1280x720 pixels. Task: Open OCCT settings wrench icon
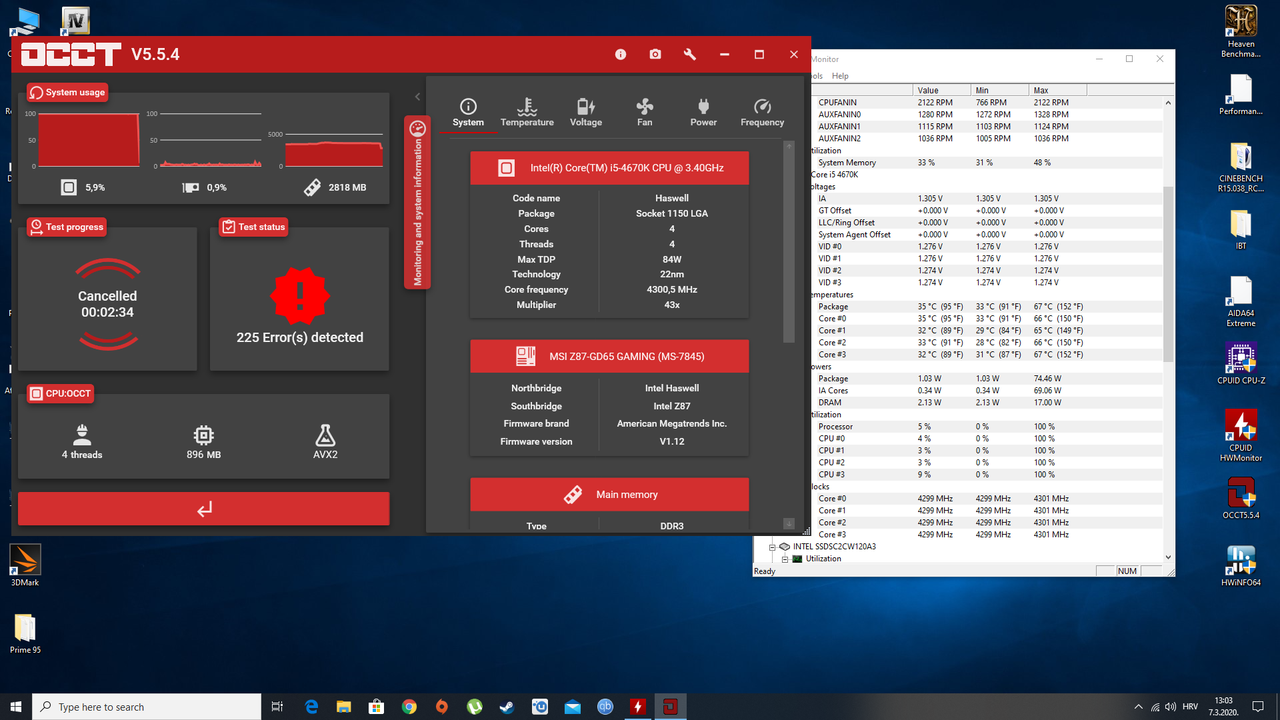689,54
